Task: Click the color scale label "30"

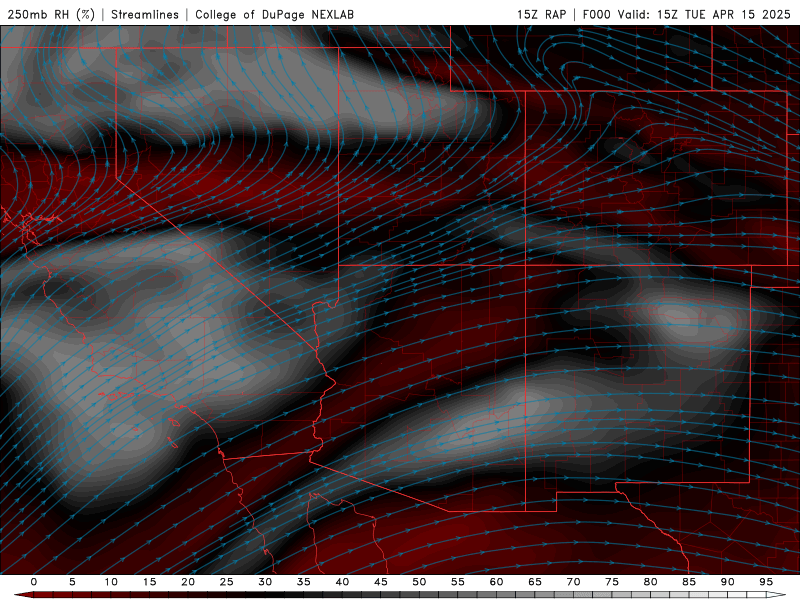Action: pos(265,582)
